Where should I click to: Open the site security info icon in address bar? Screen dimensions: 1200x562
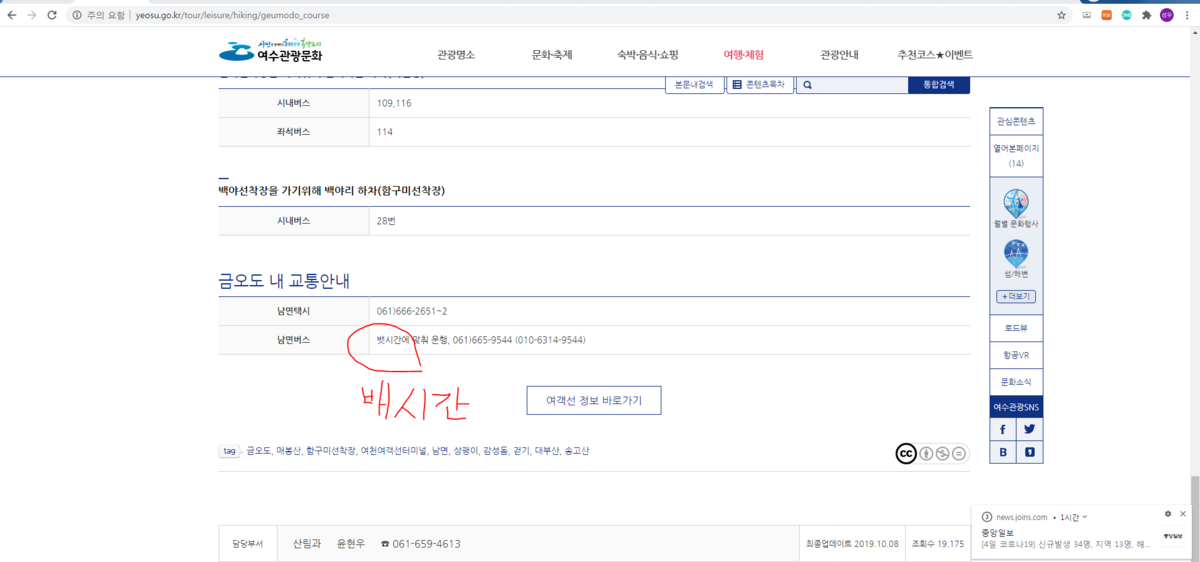(x=78, y=15)
